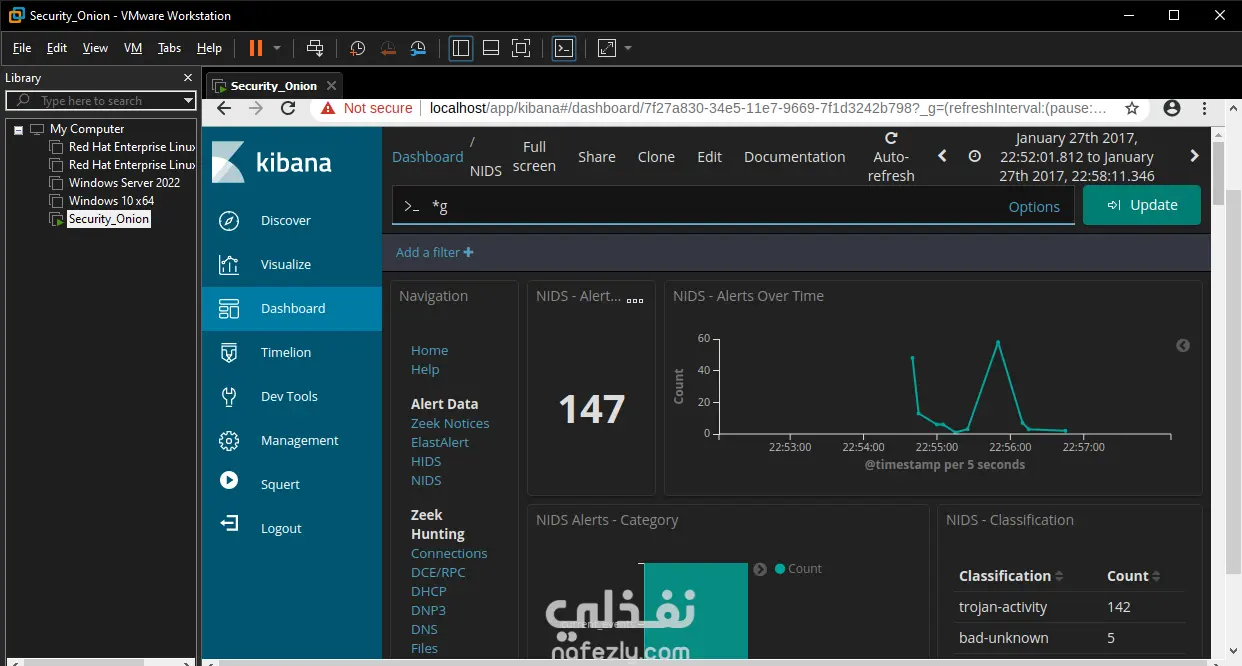The width and height of the screenshot is (1242, 666).
Task: Open the browser profile account icon
Action: pos(1172,108)
